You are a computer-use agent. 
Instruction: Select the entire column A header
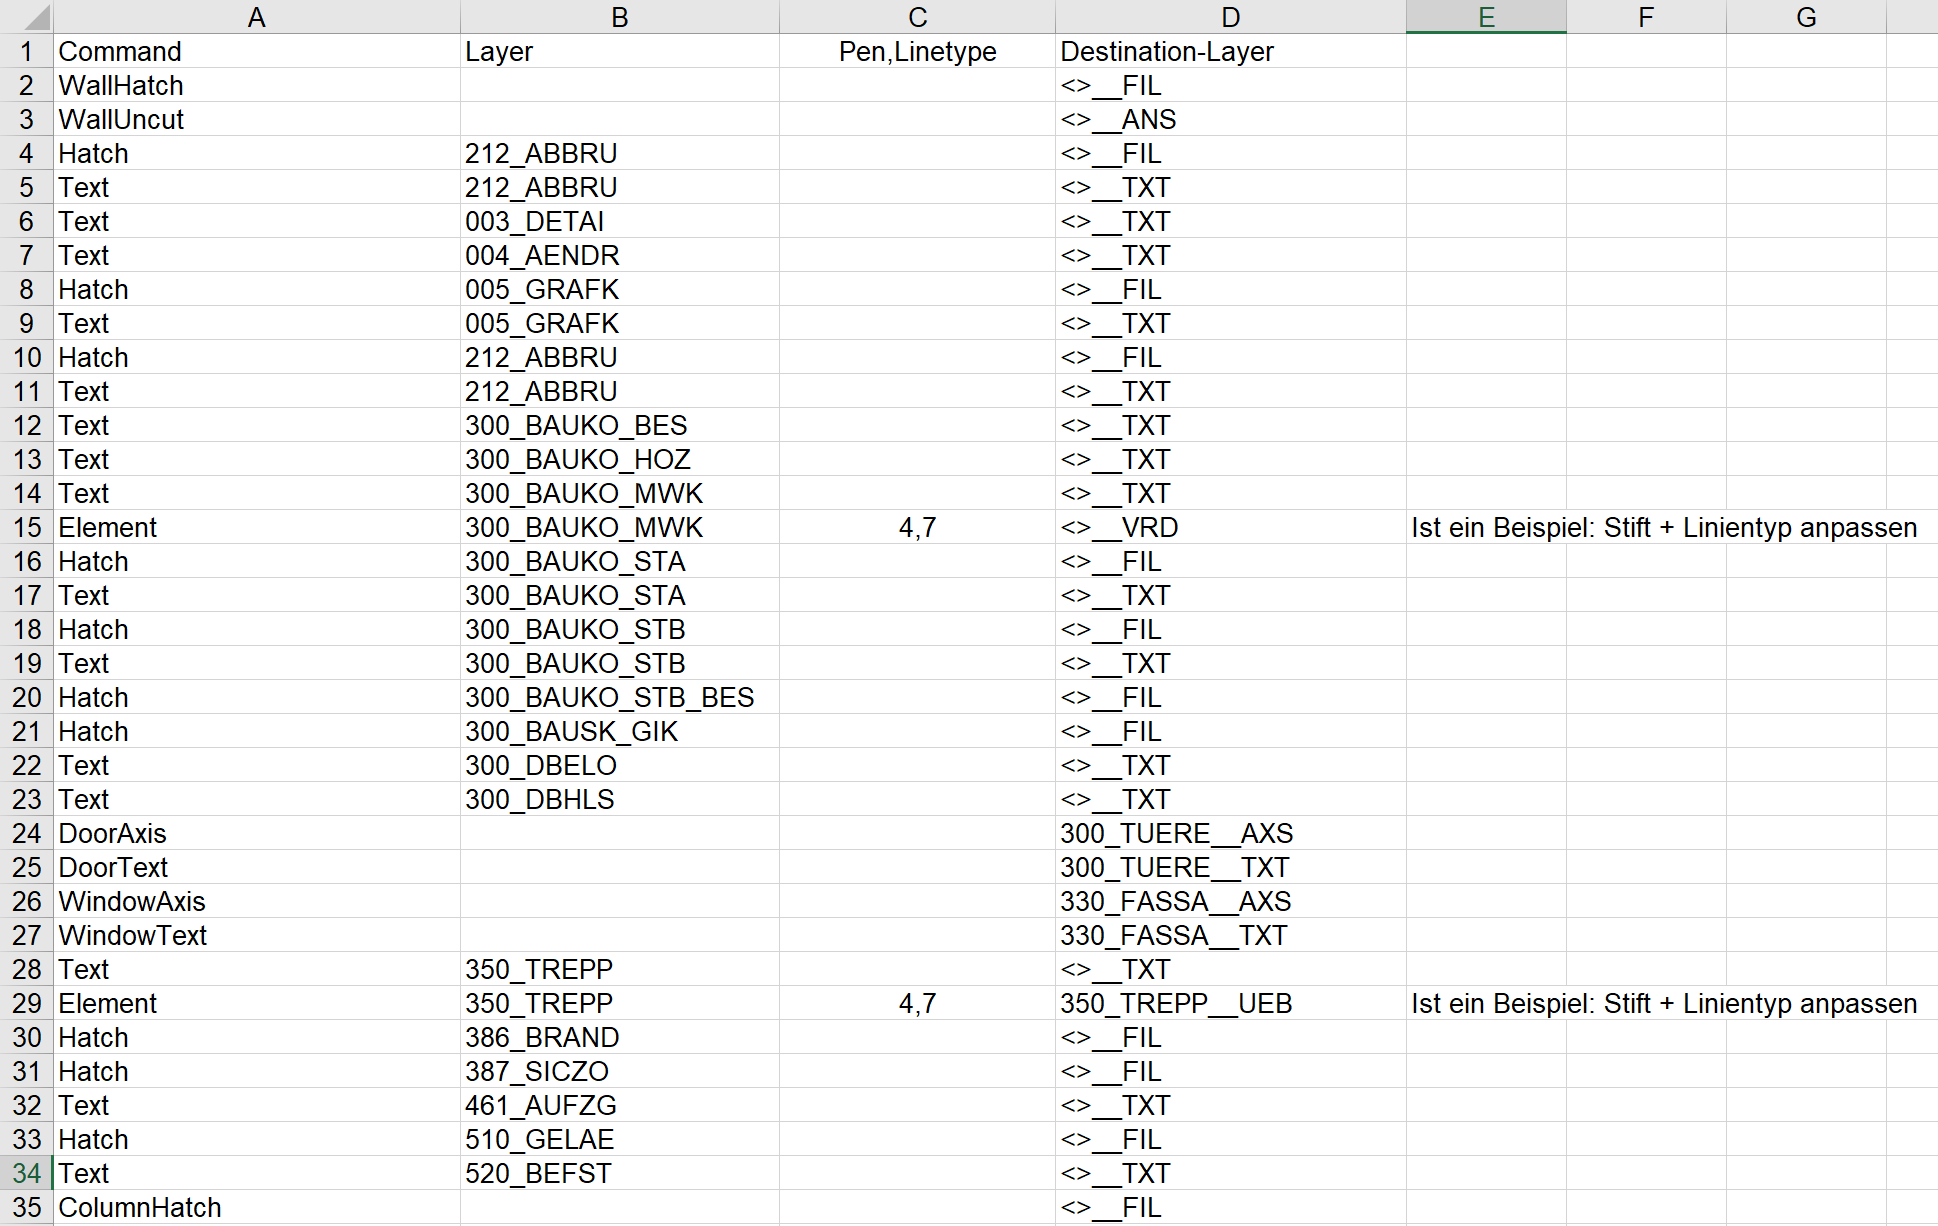coord(256,16)
